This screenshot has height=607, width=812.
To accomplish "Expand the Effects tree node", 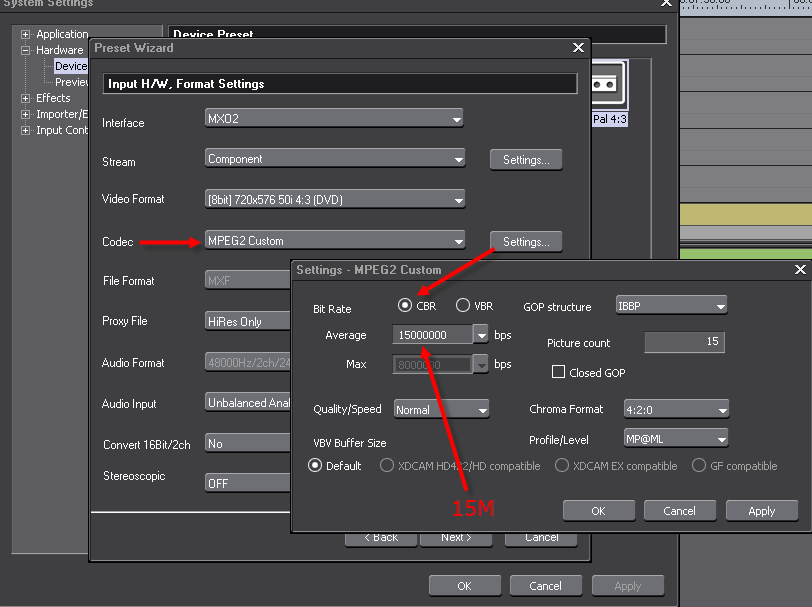I will 25,98.
